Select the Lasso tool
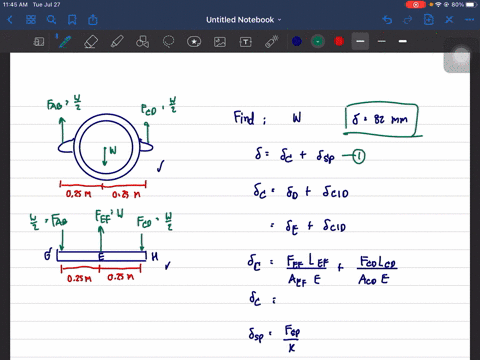This screenshot has width=480, height=360. (x=168, y=42)
